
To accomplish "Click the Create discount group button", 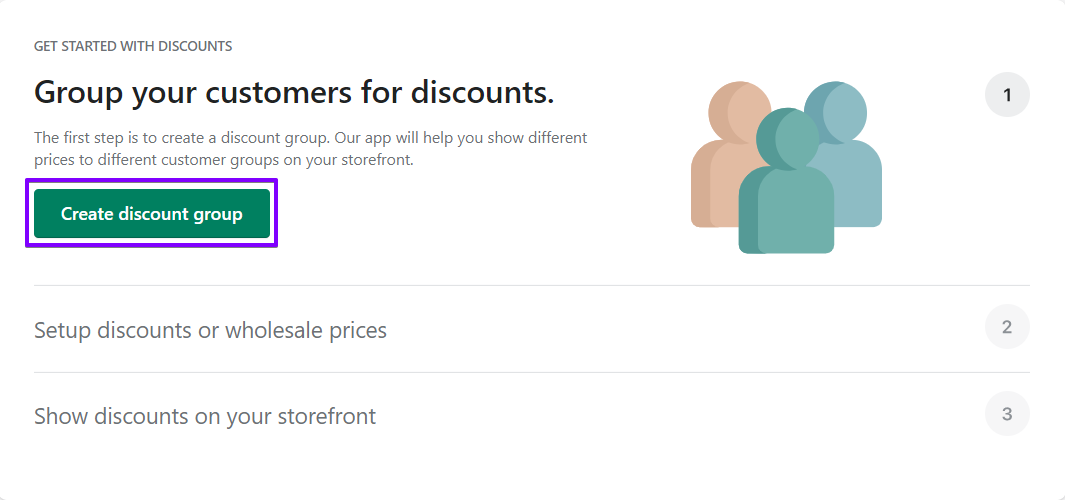I will (151, 213).
